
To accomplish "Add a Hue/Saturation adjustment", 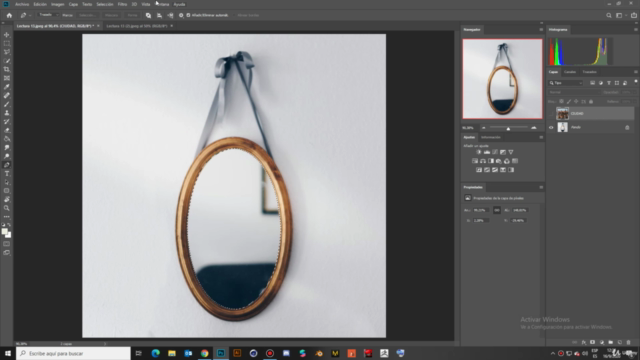I will (x=475, y=161).
